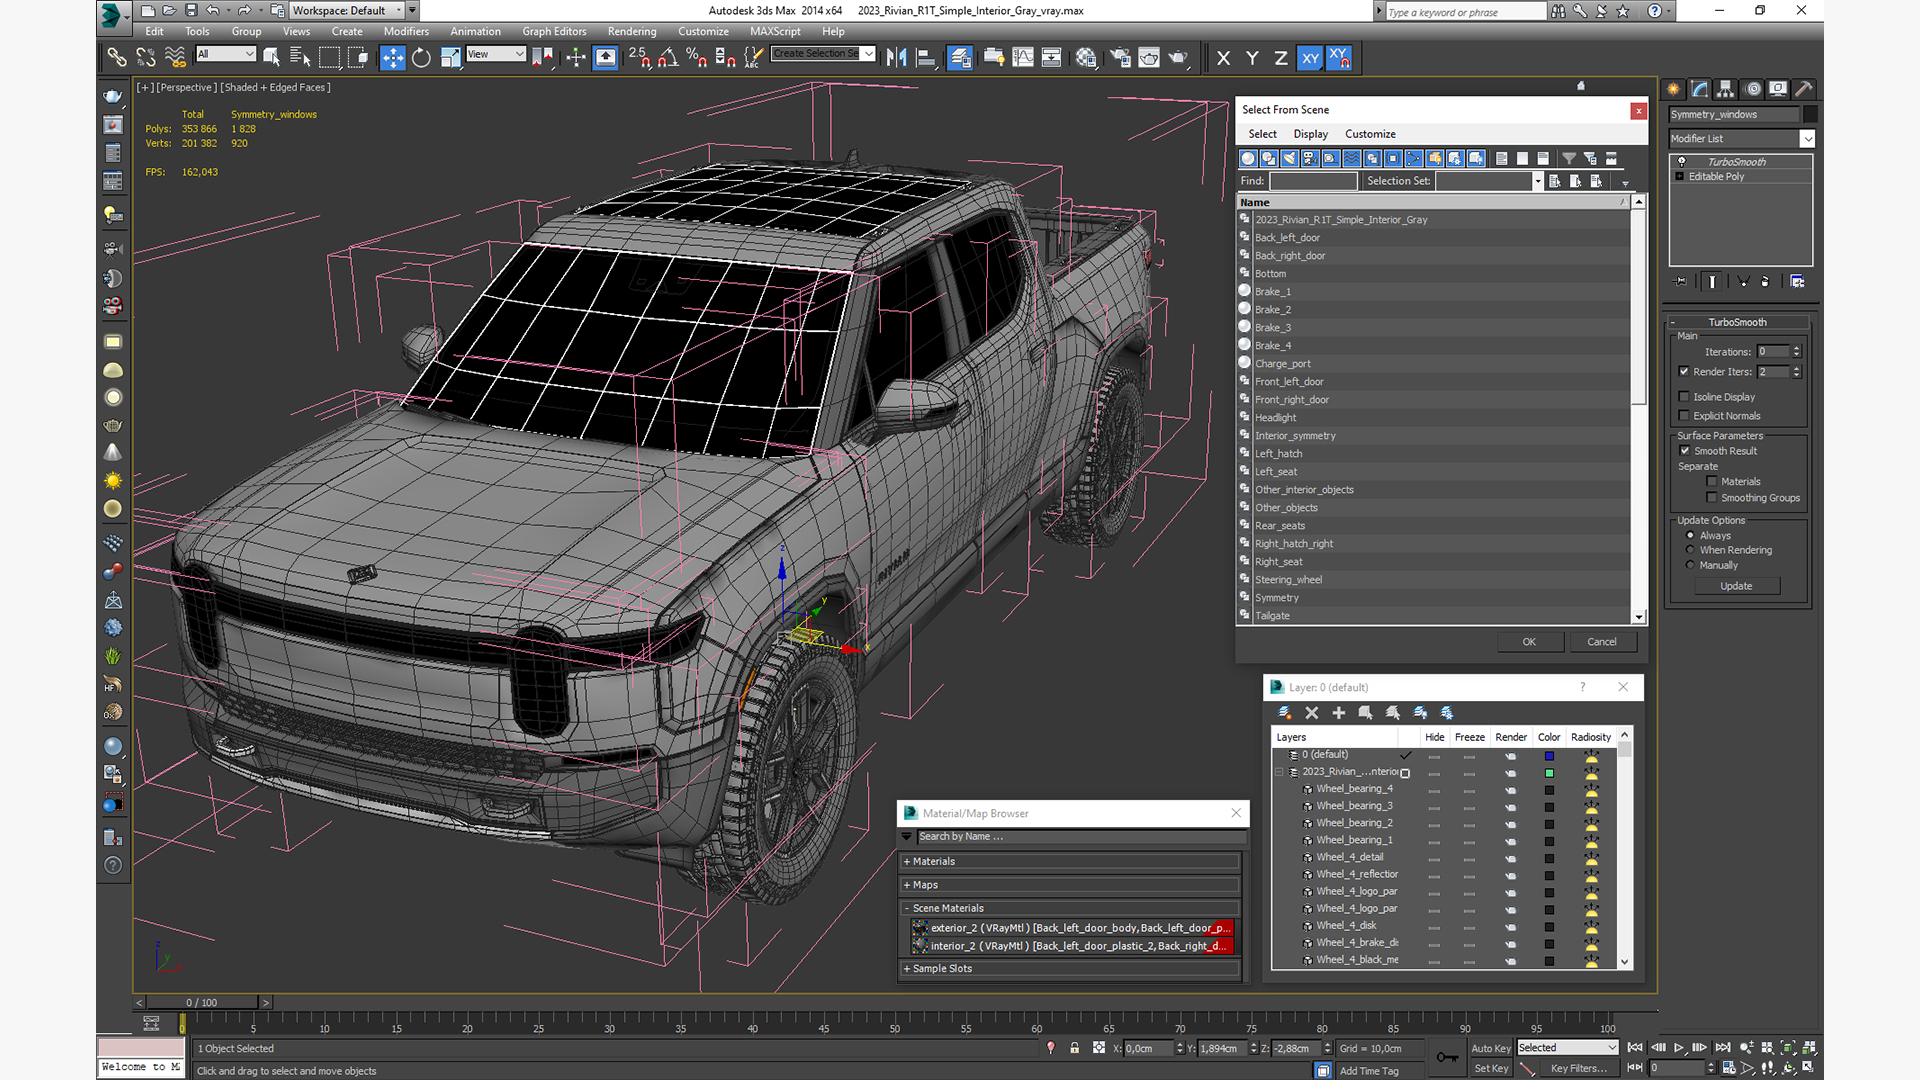Collapse the 2023_Rivian layer tree node

[x=1279, y=772]
